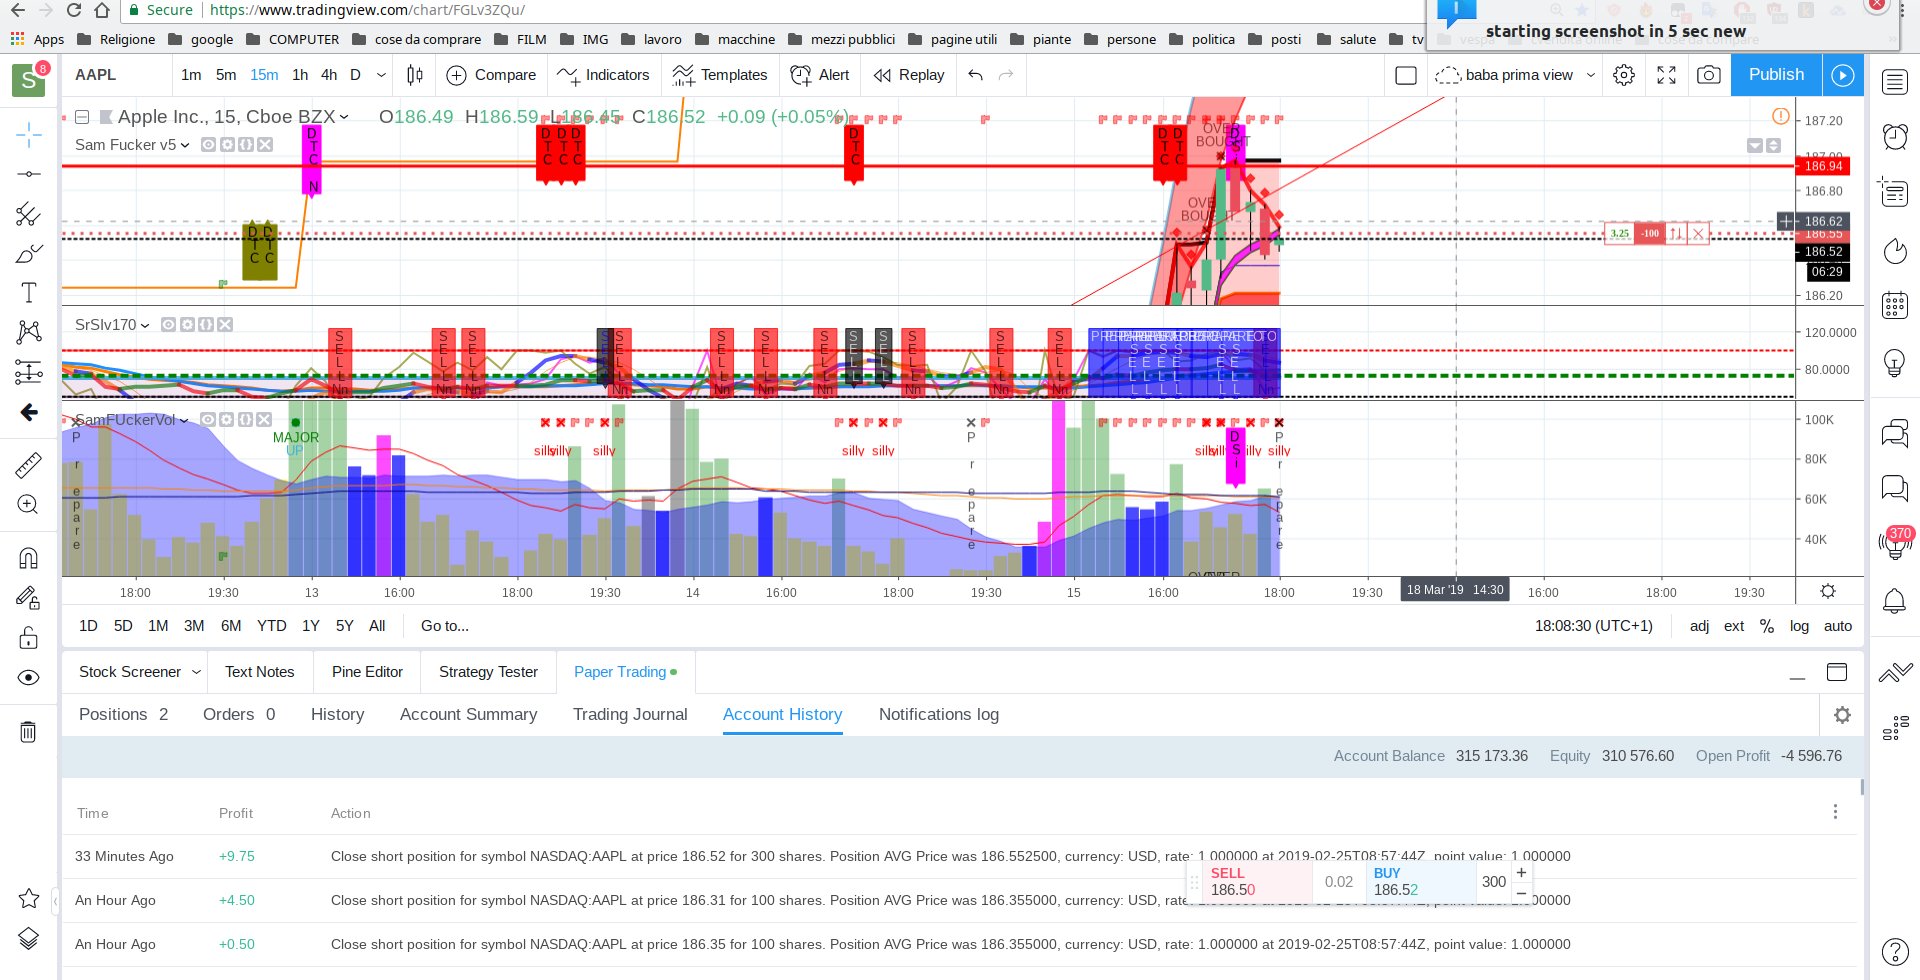Open chart layout selector square icon
This screenshot has height=980, width=1920.
pyautogui.click(x=1406, y=75)
